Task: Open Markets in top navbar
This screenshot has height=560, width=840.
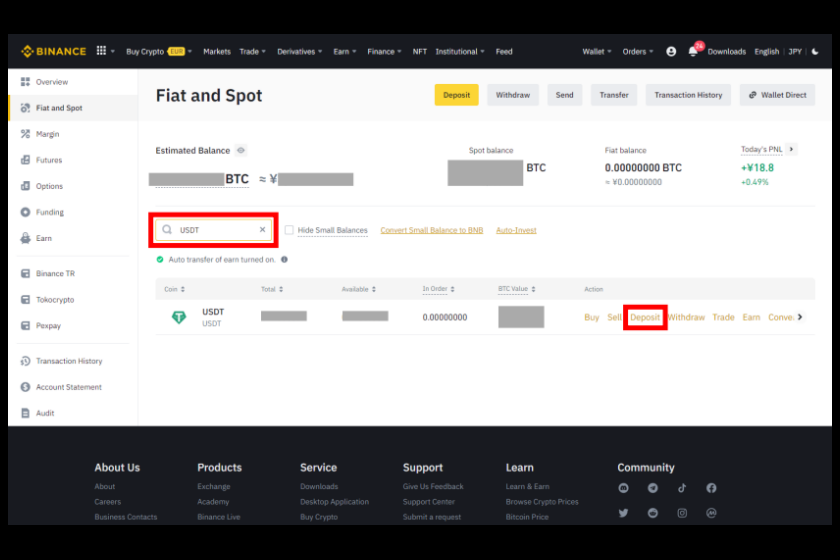Action: pos(217,51)
